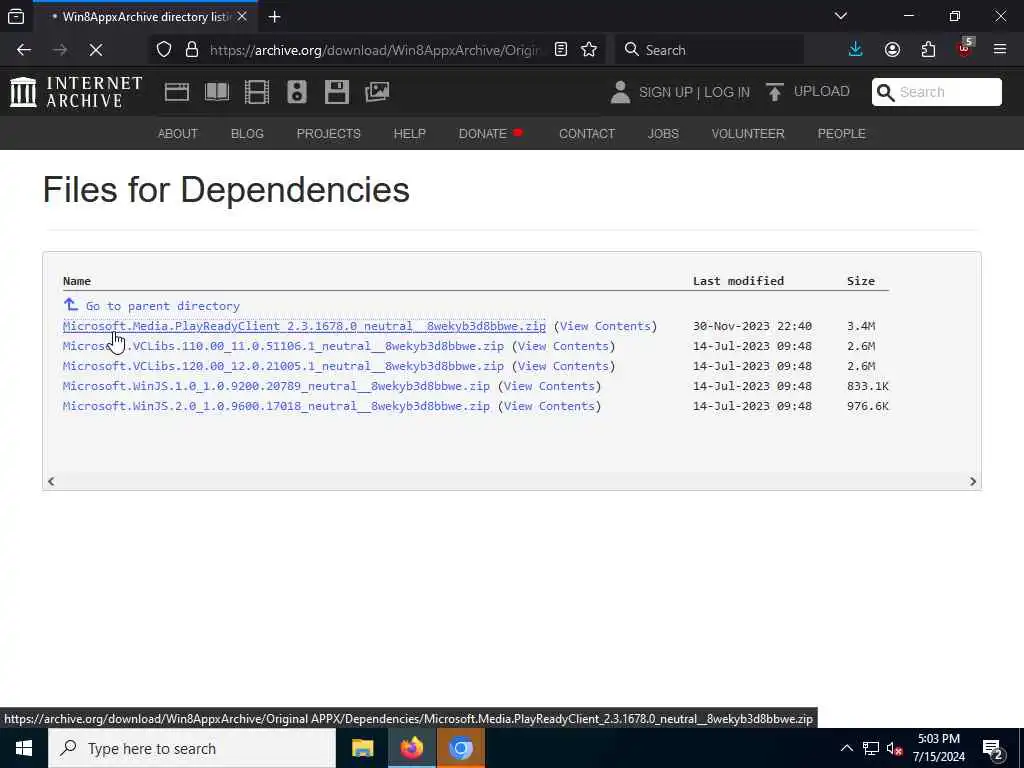Screen dimensions: 1024x768
Task: Open the JOBS menu item
Action: point(663,133)
